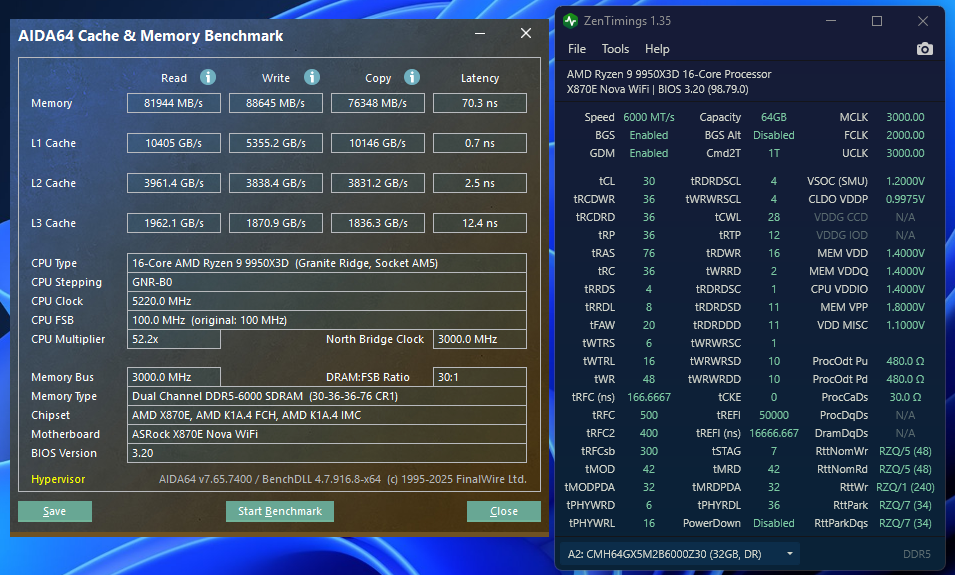Select the Memory Read value field
The width and height of the screenshot is (955, 575).
173,103
